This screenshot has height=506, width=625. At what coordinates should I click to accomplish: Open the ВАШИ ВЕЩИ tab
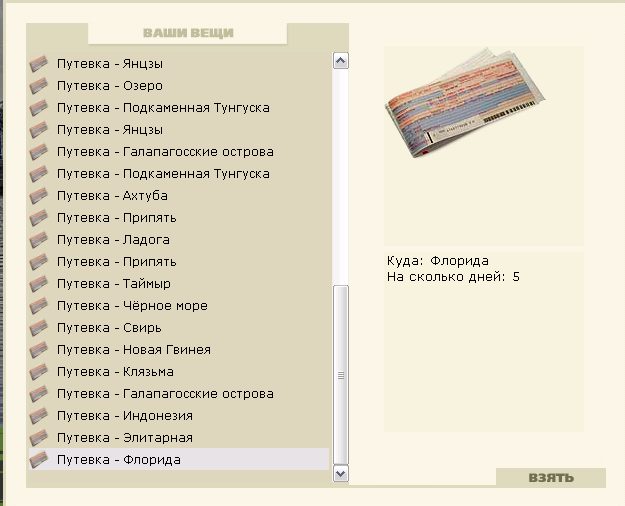tap(188, 33)
